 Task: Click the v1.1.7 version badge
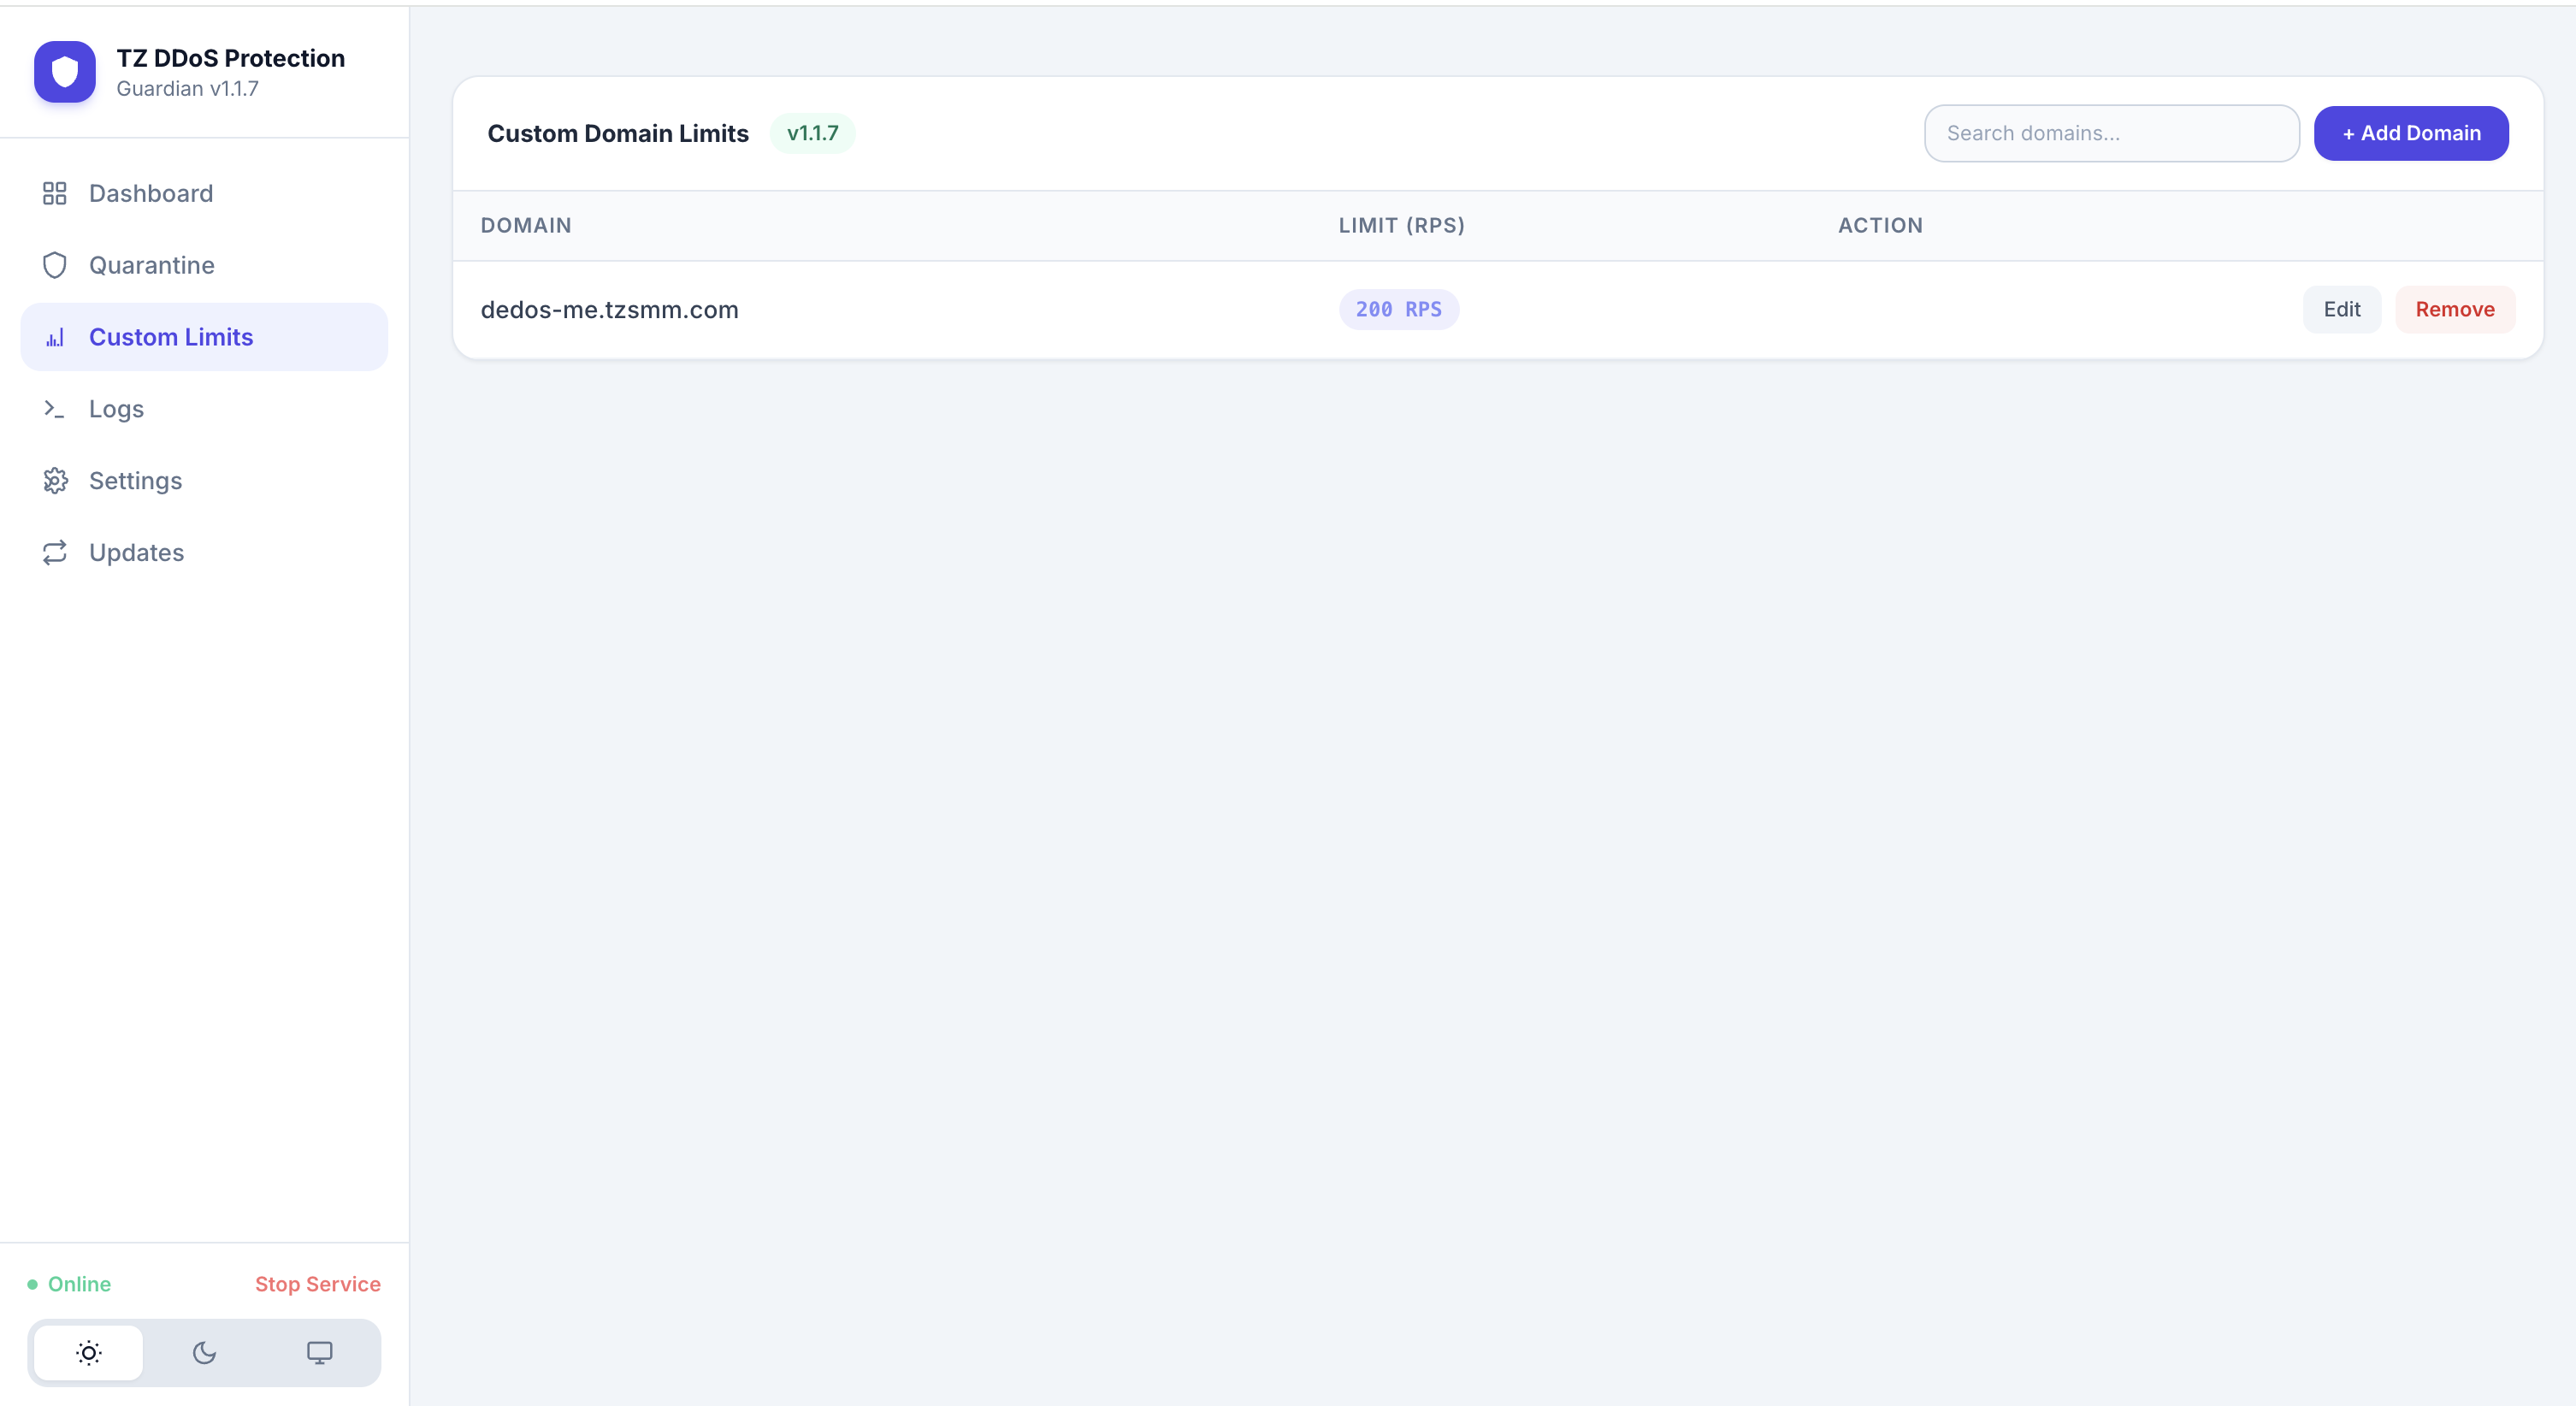point(812,132)
